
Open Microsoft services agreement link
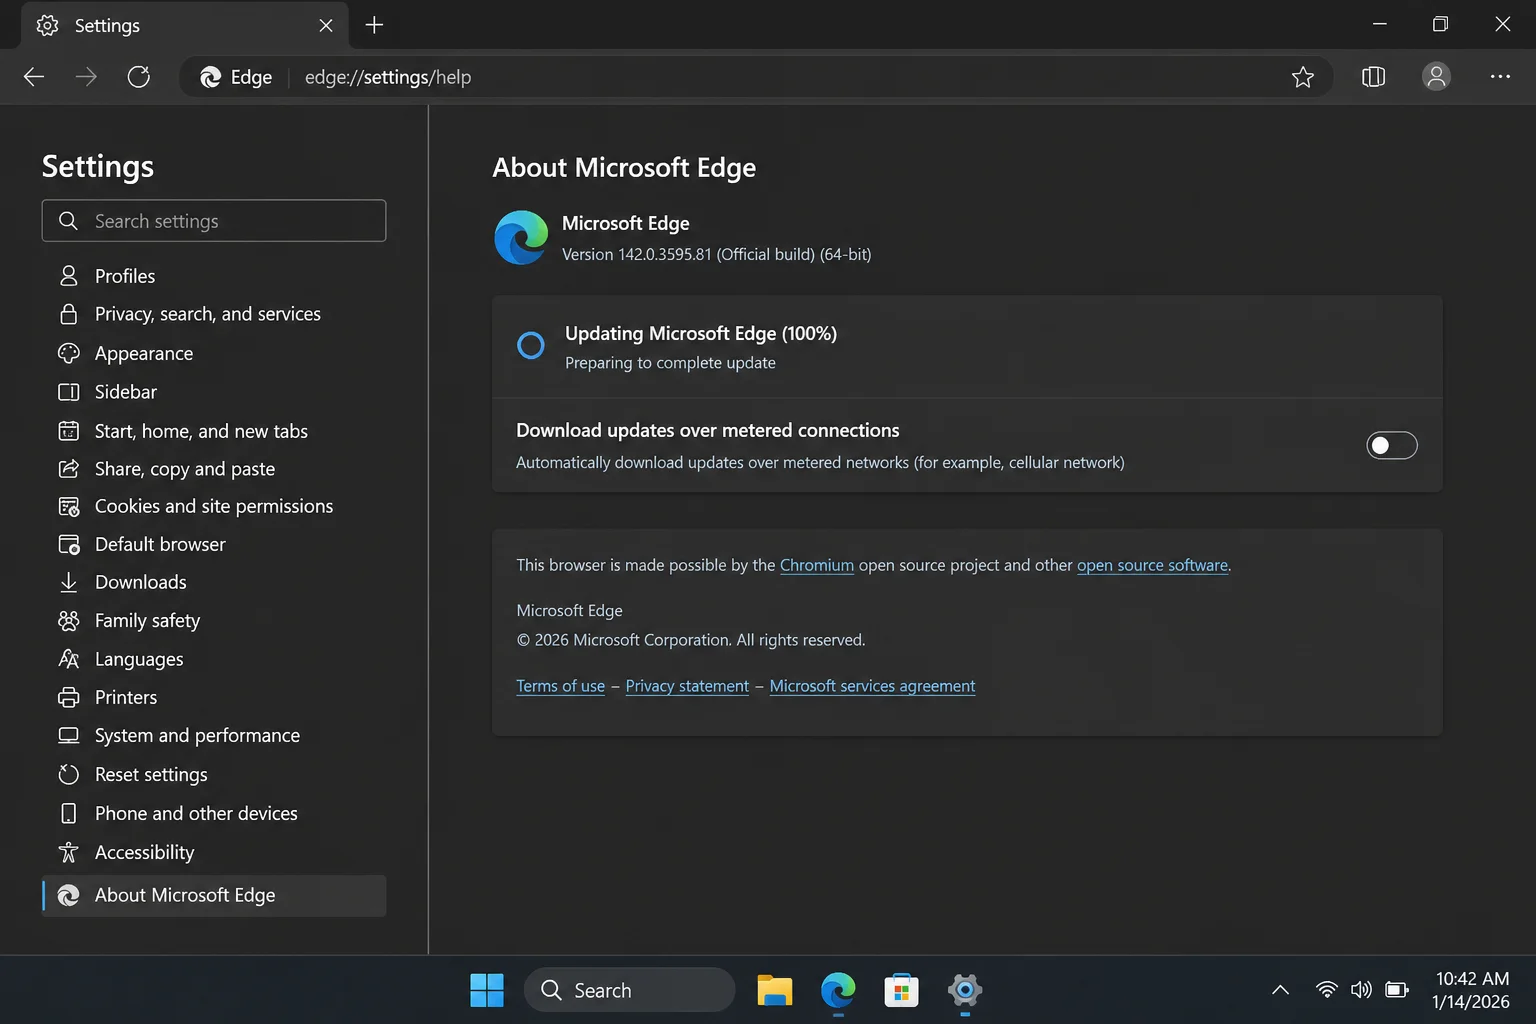(x=872, y=686)
